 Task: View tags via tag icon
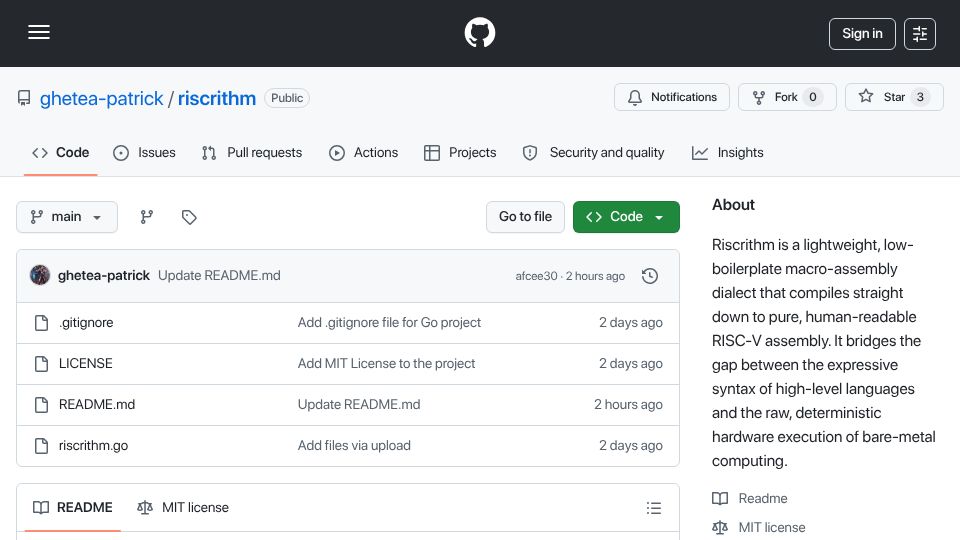click(x=189, y=217)
